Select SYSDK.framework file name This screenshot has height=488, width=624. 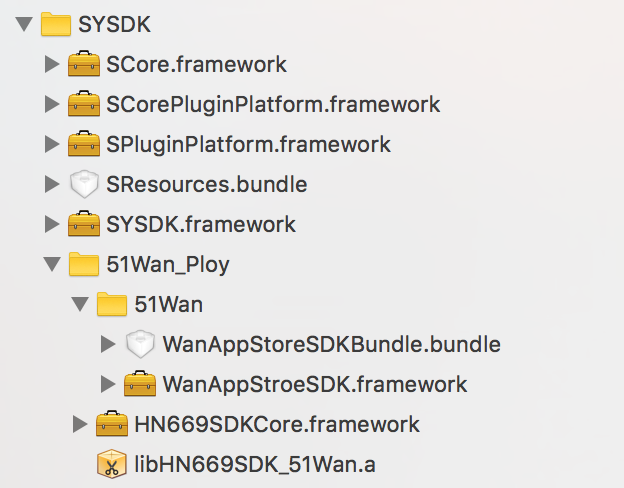[x=201, y=224]
